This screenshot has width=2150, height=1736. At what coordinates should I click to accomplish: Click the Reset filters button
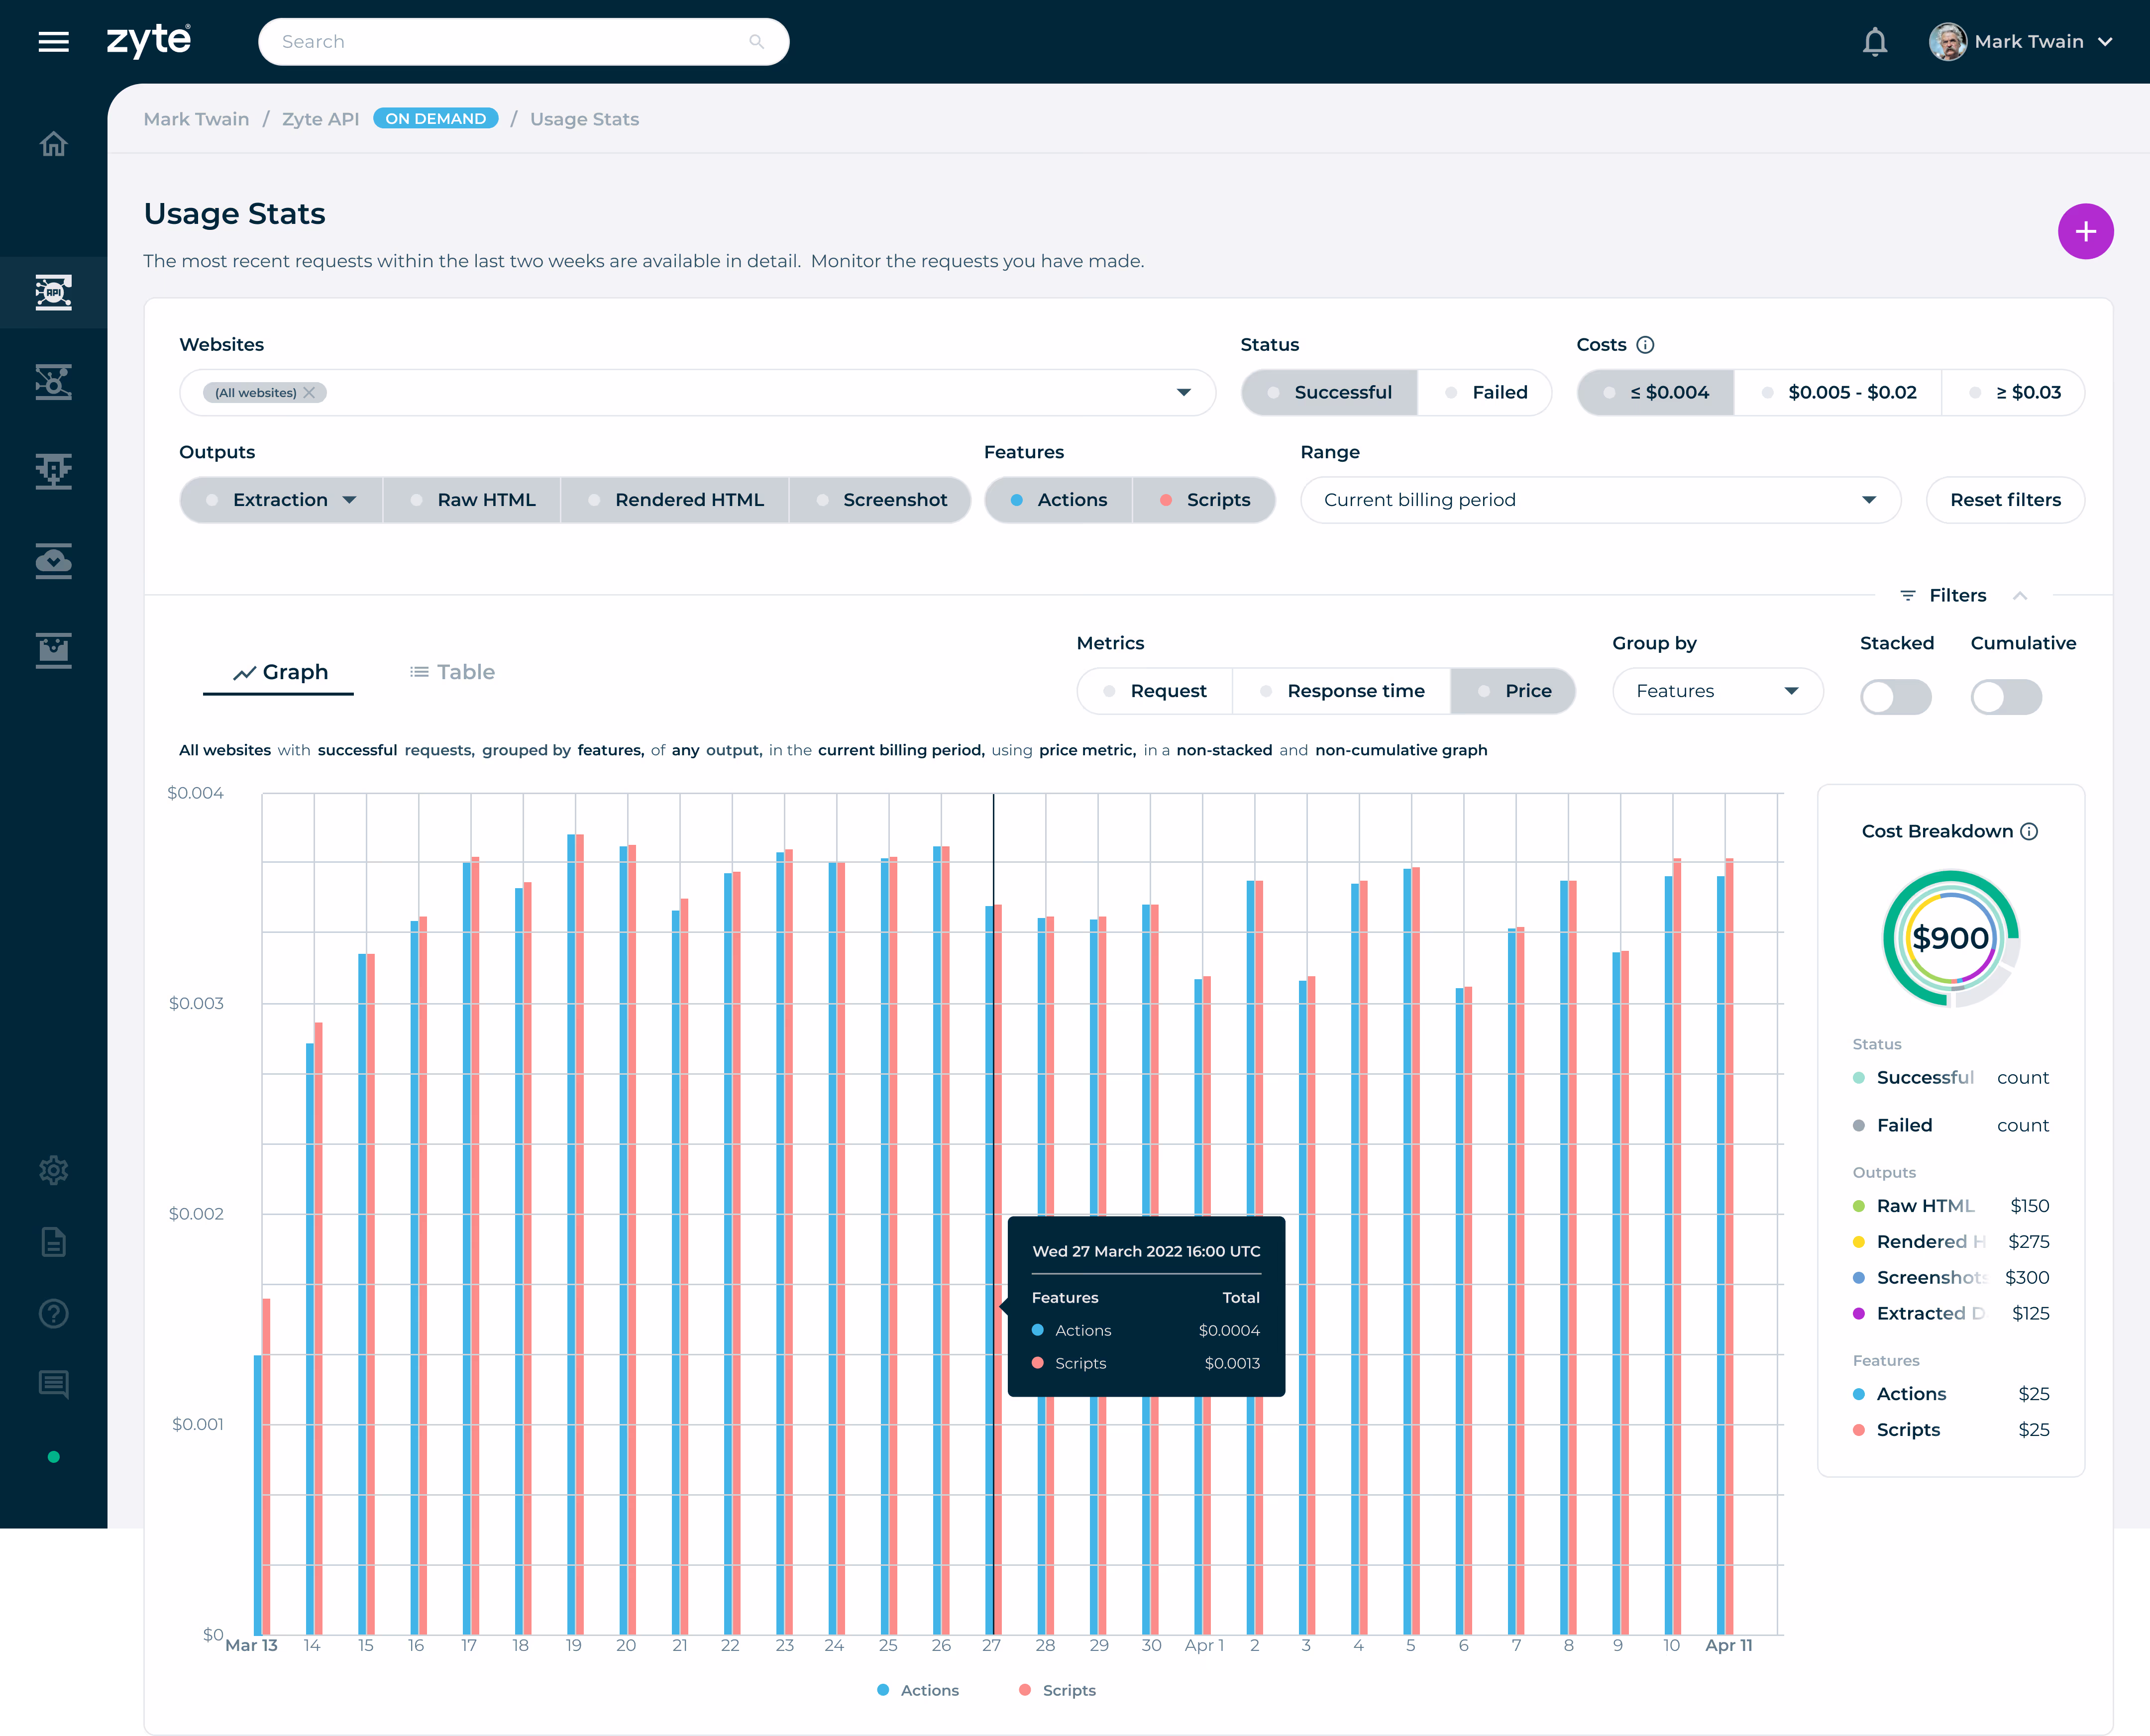click(x=2004, y=500)
